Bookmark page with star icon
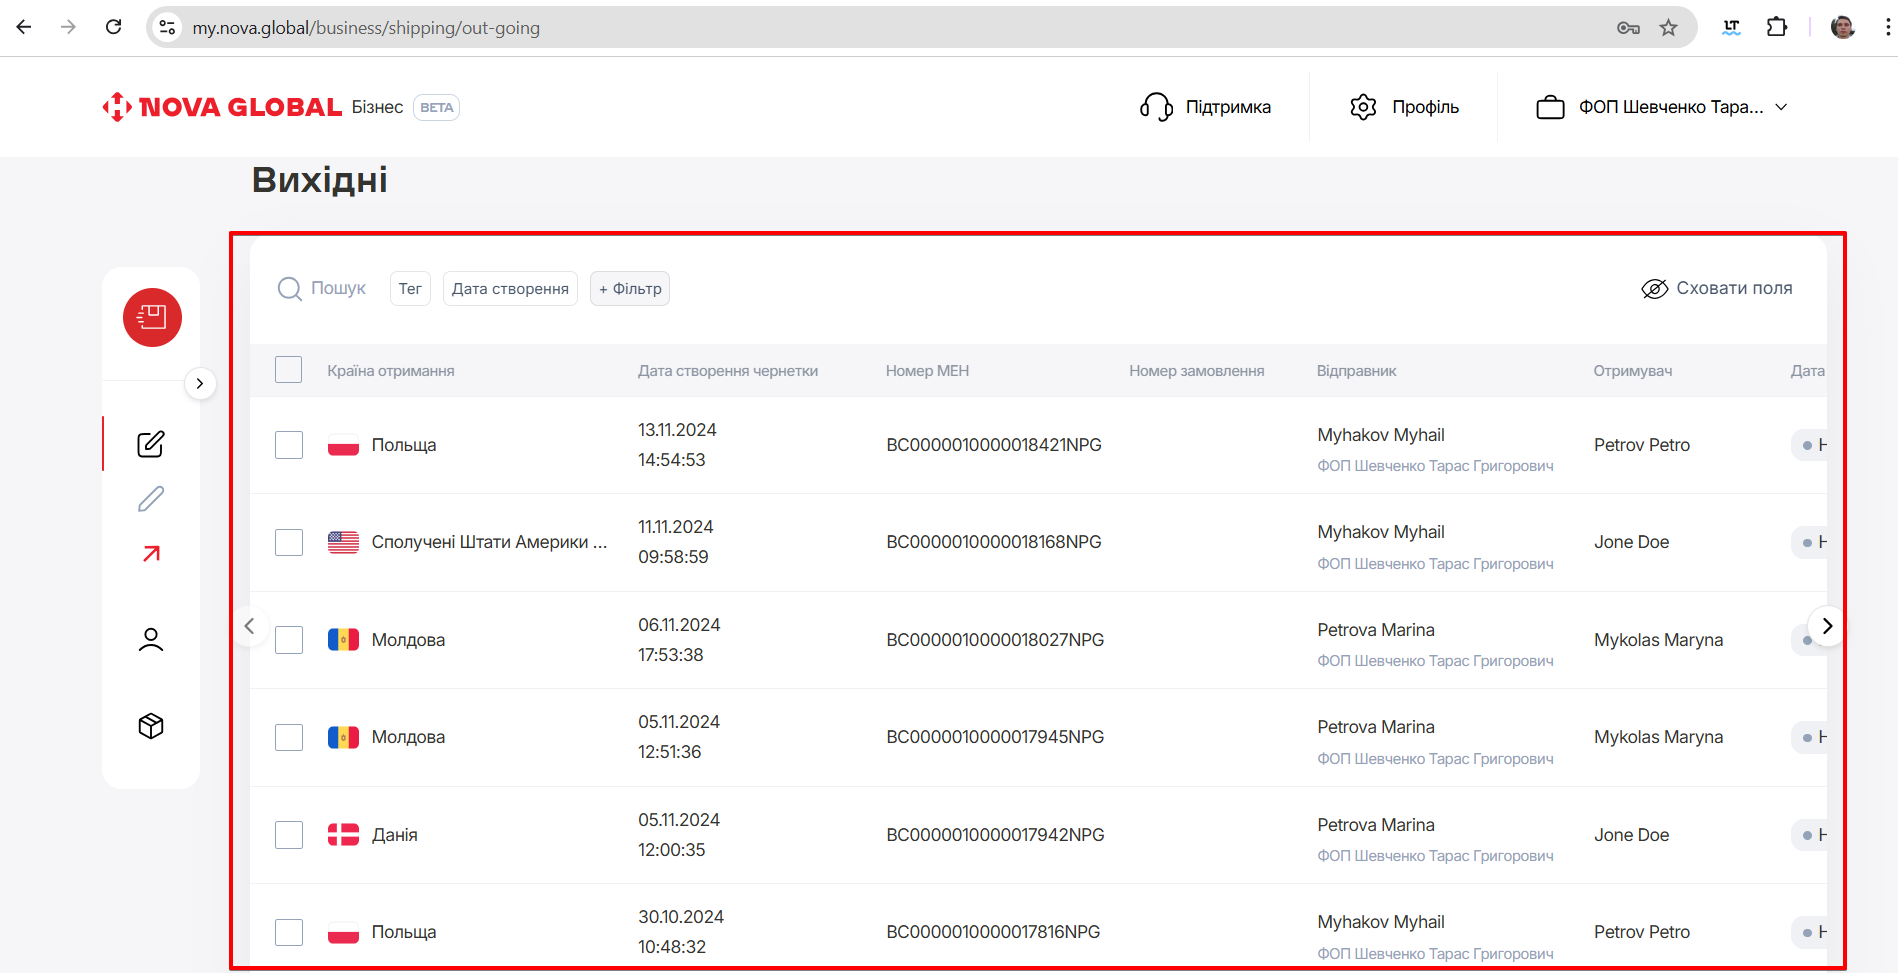Image resolution: width=1898 pixels, height=974 pixels. (1668, 28)
